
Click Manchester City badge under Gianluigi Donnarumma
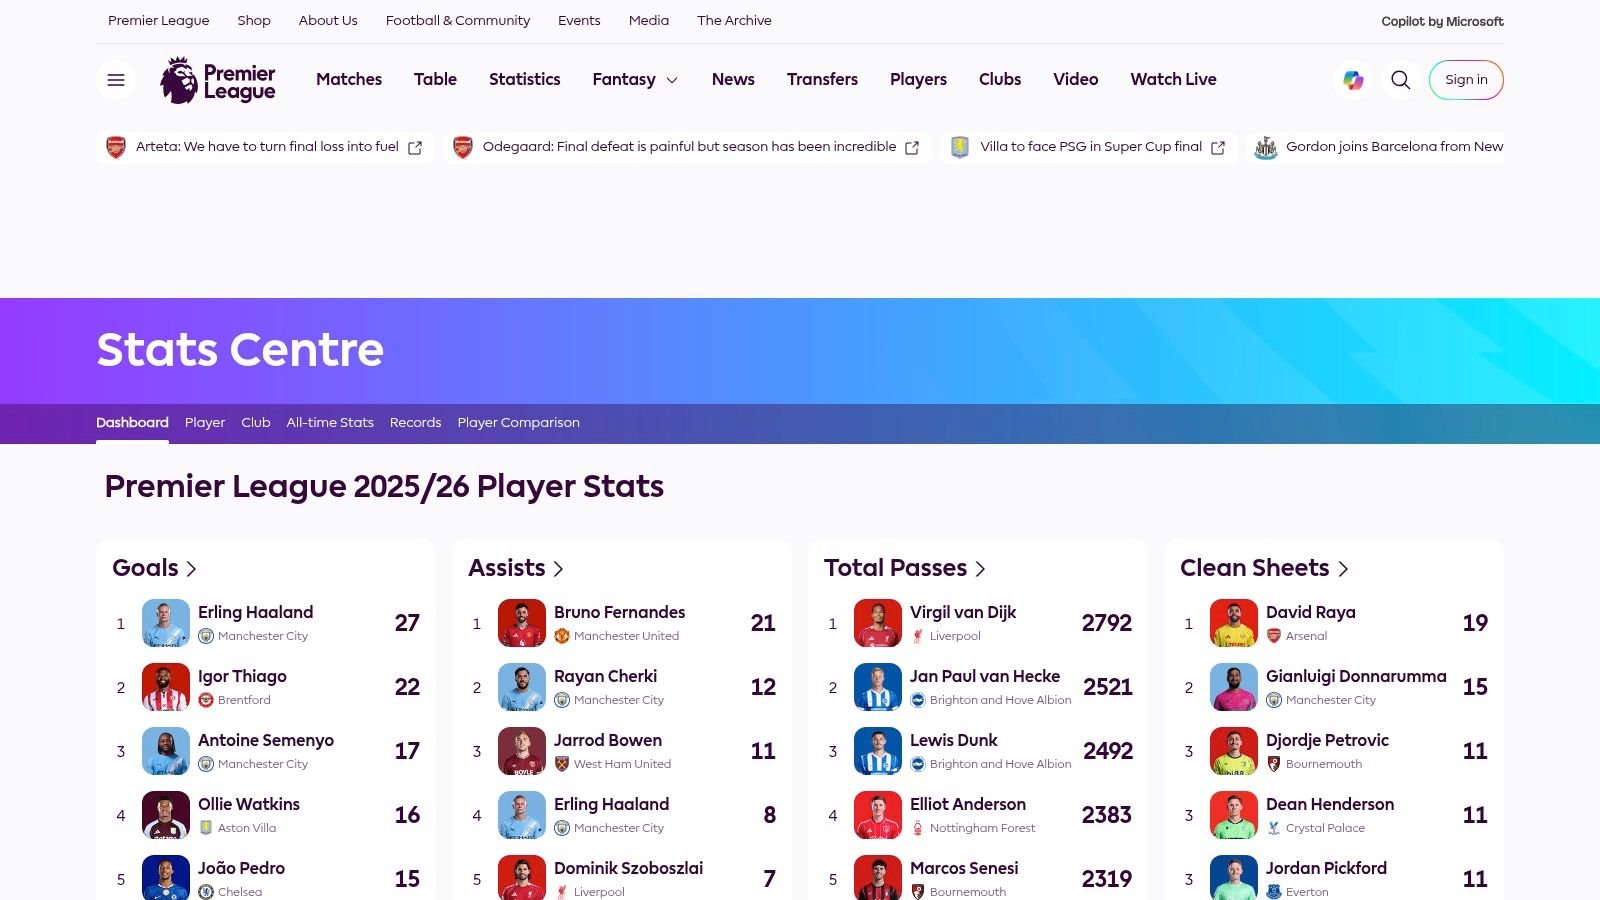click(1274, 700)
